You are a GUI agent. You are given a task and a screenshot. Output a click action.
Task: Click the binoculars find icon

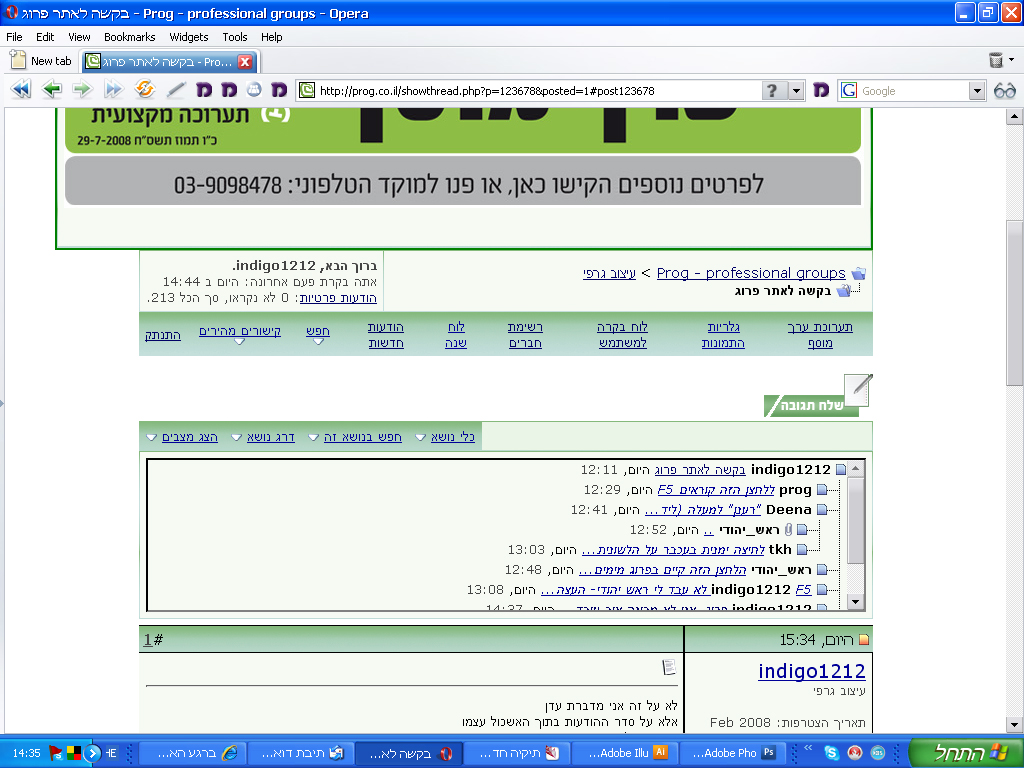(1004, 91)
